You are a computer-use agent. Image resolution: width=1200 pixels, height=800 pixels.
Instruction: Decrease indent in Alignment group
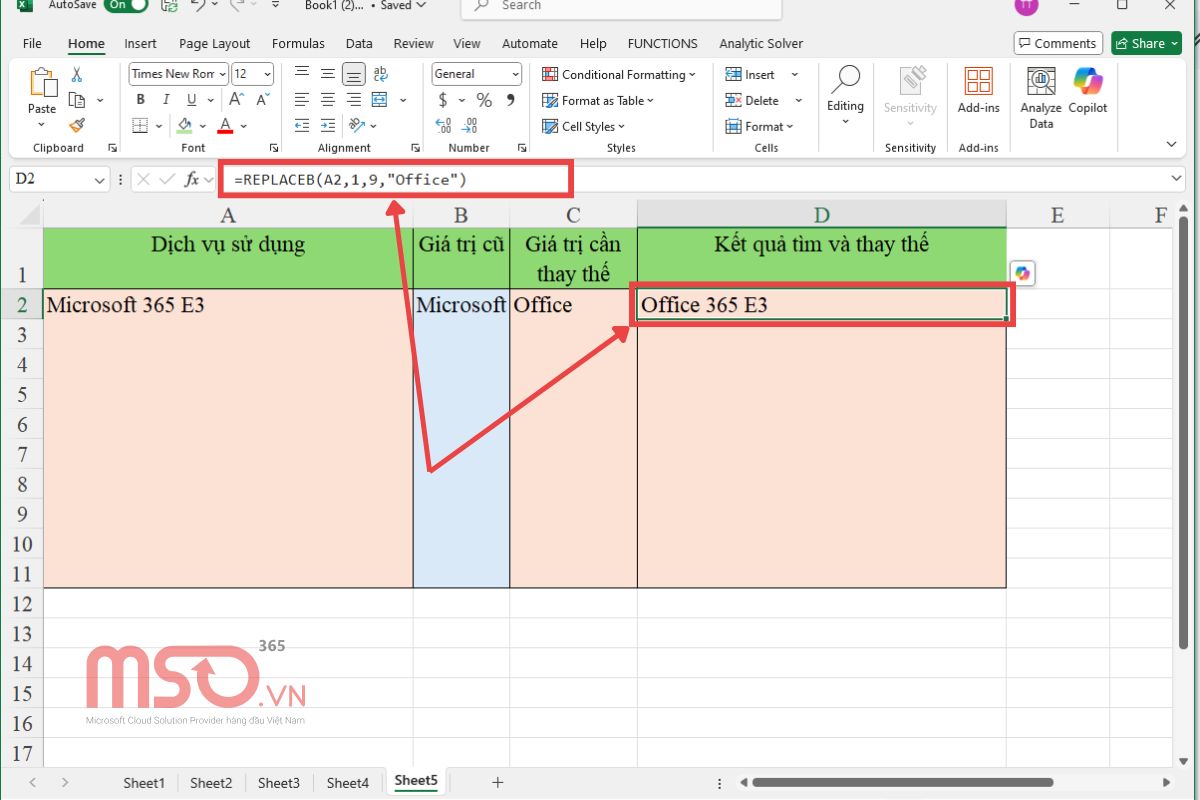tap(302, 126)
